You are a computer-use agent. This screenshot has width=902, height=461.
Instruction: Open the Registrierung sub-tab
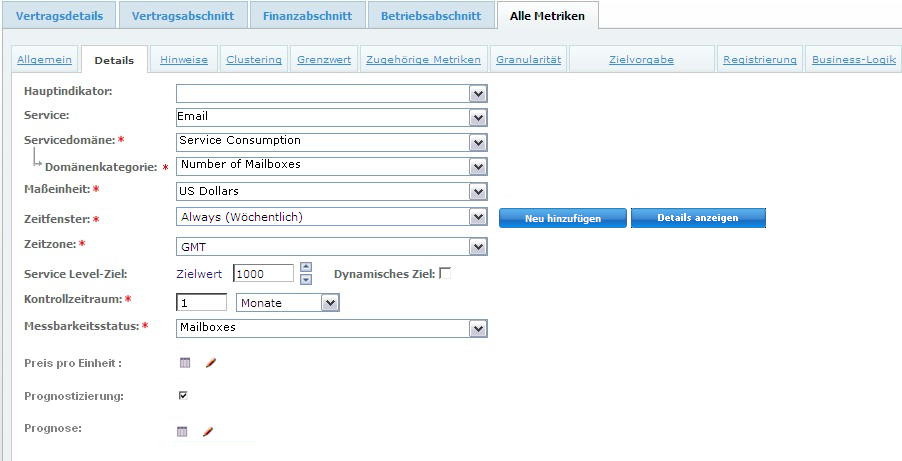(760, 59)
